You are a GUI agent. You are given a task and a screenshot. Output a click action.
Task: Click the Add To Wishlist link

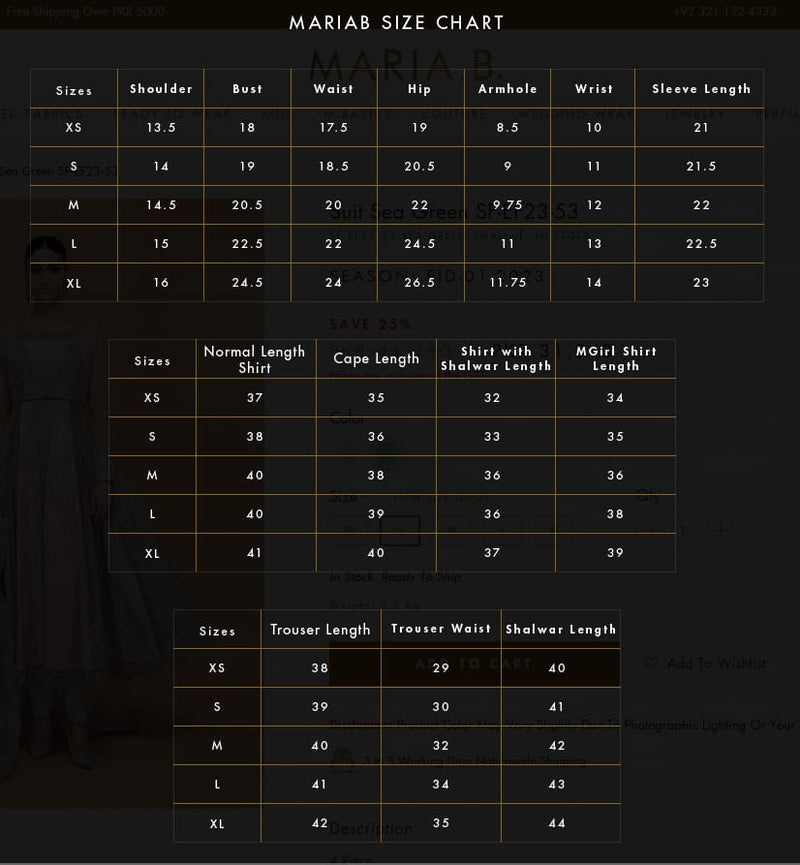click(716, 663)
